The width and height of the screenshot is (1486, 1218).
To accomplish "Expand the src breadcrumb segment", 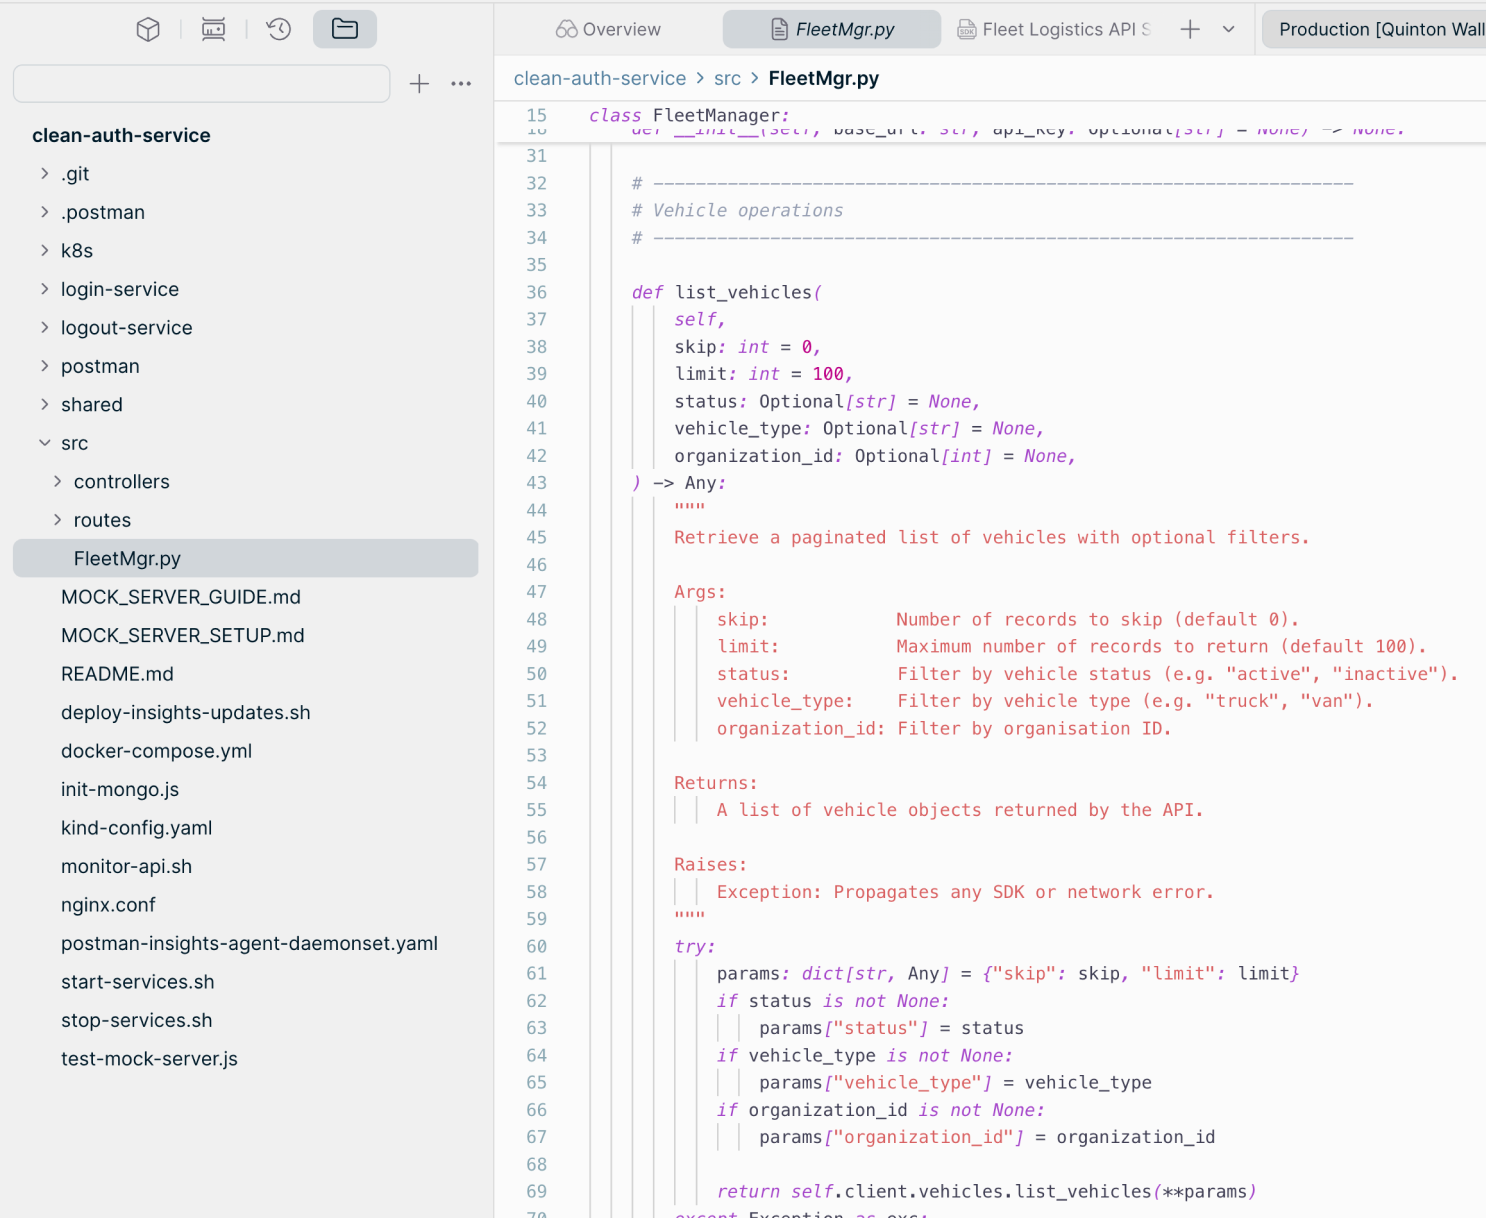I will click(727, 78).
